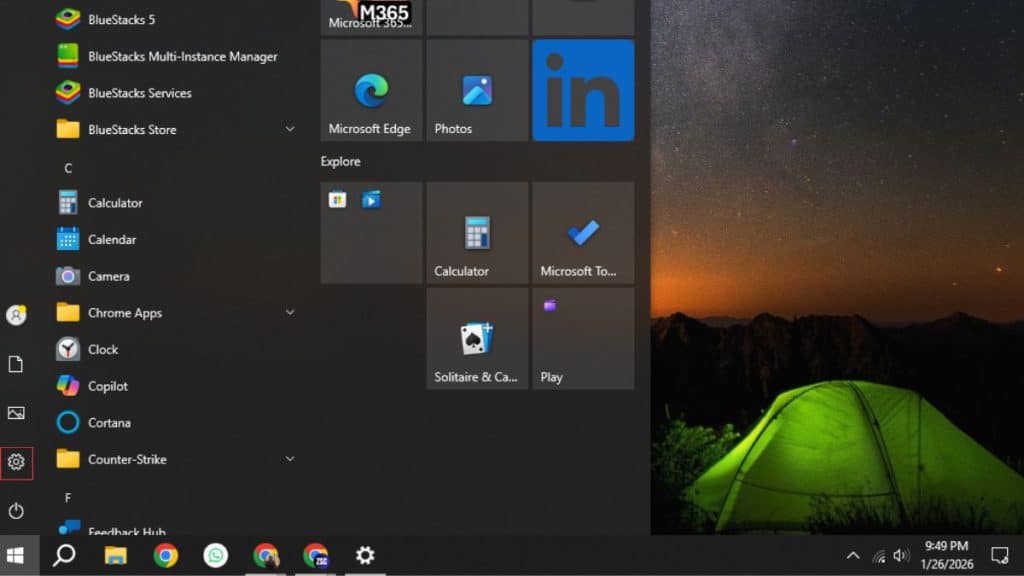The width and height of the screenshot is (1024, 576).
Task: Open WhatsApp from the taskbar
Action: click(x=218, y=556)
